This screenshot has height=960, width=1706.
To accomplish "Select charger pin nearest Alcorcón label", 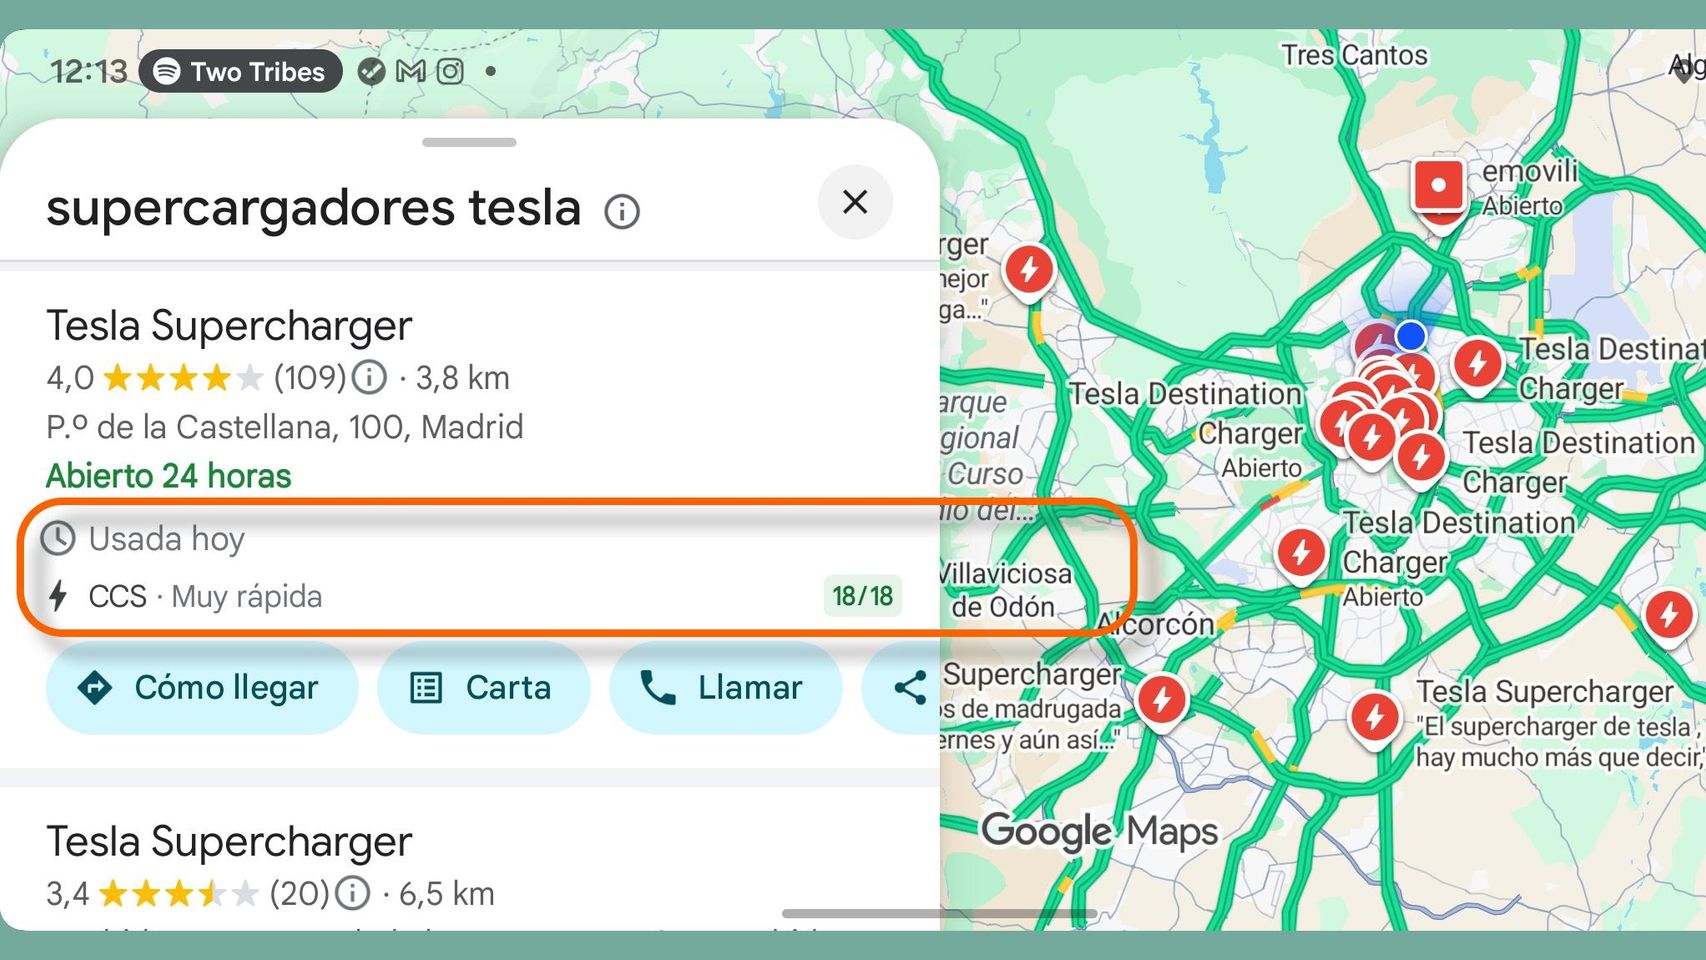I will 1161,702.
